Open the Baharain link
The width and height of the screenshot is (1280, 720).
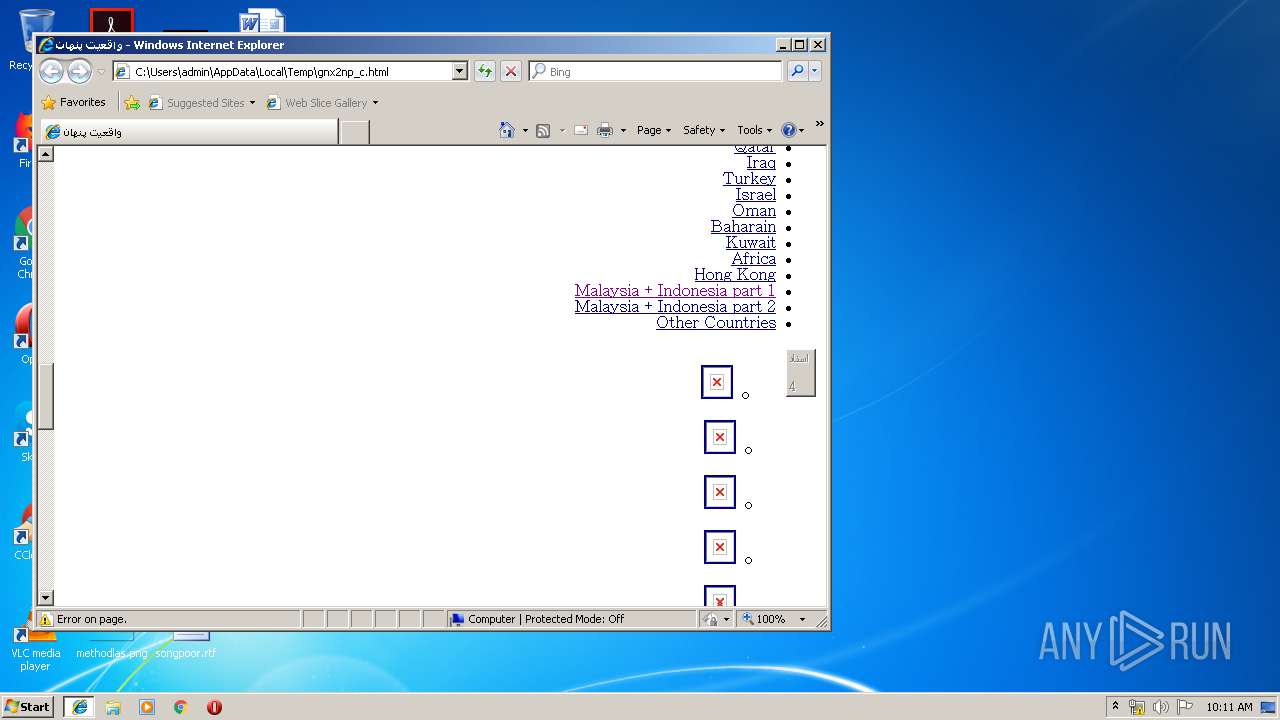(x=743, y=226)
